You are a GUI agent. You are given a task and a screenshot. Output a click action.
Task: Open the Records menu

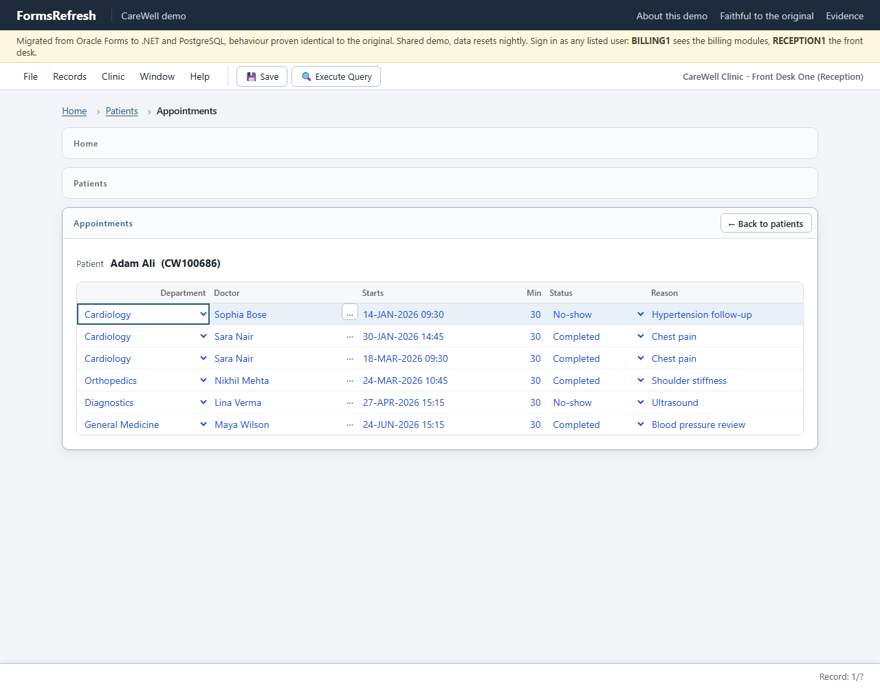click(x=70, y=76)
